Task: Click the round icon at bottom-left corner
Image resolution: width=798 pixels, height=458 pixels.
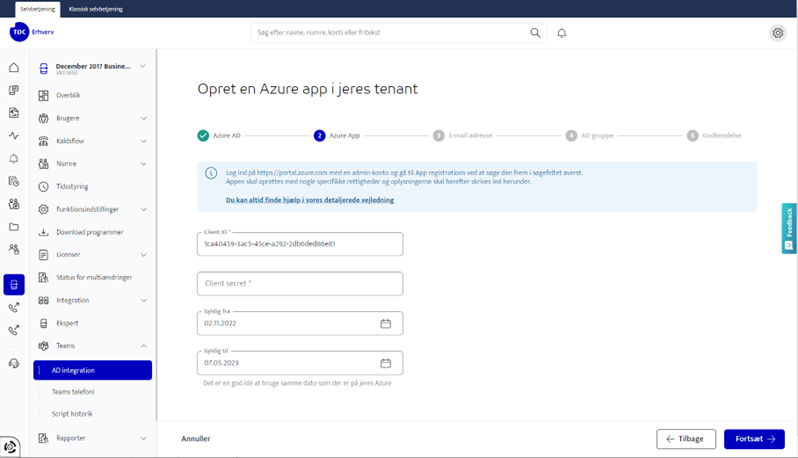Action: click(x=10, y=447)
